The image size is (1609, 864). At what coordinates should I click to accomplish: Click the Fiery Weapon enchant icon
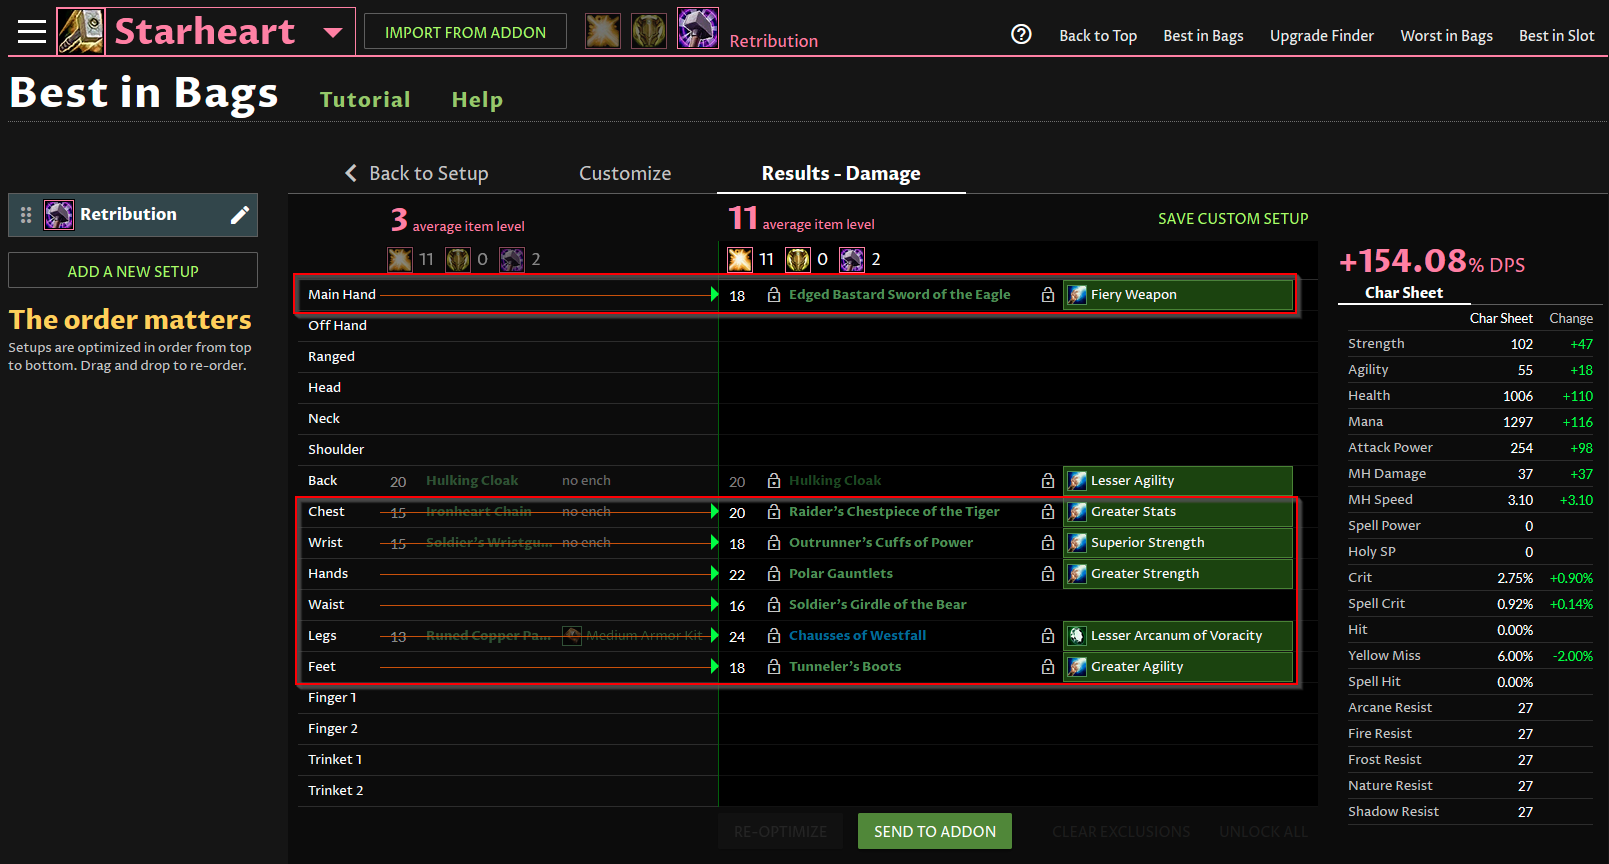(x=1077, y=295)
